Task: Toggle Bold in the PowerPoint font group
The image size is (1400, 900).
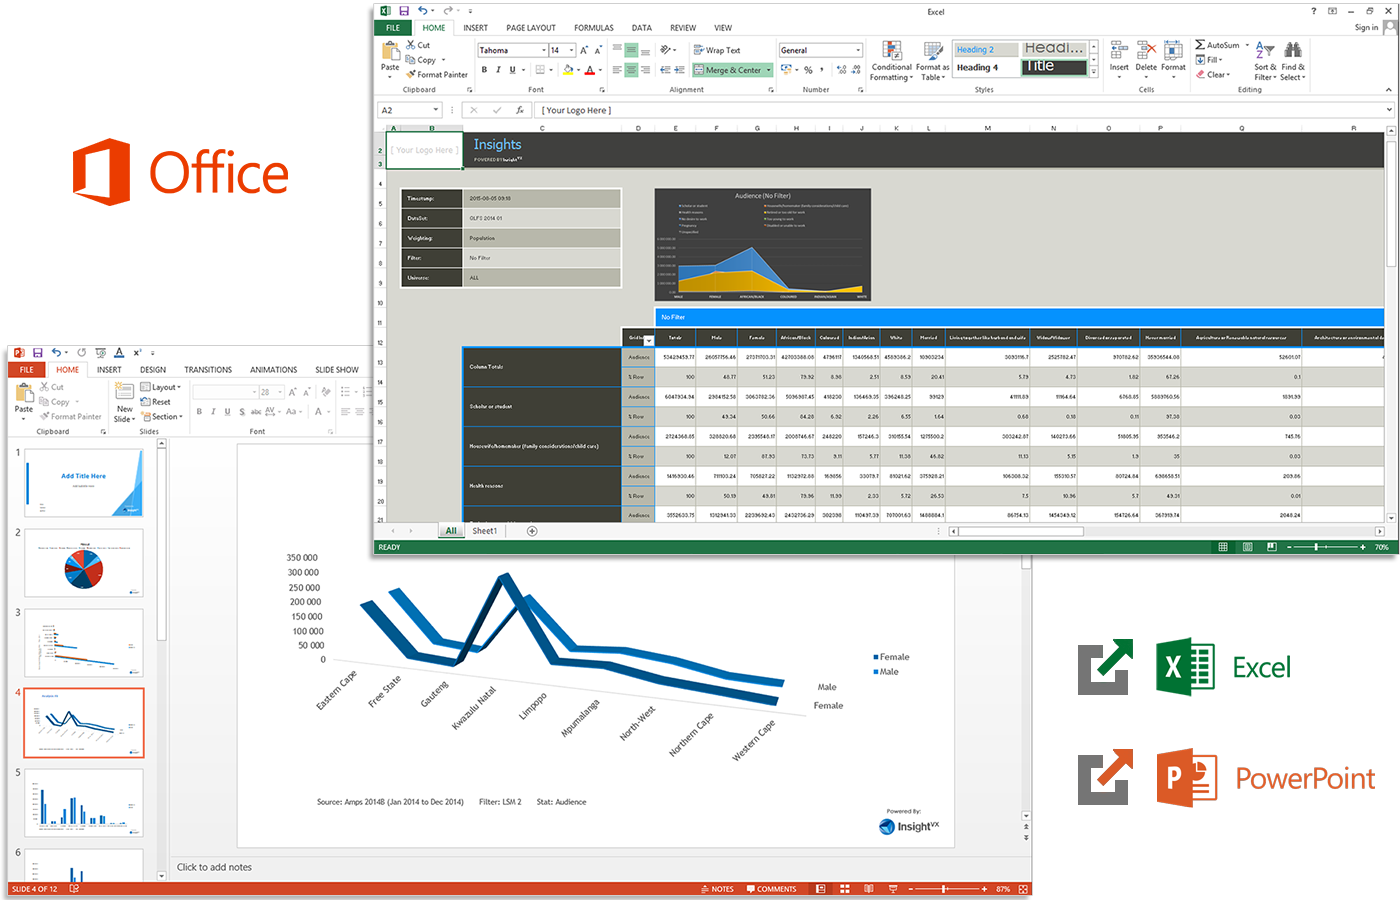Action: click(199, 411)
